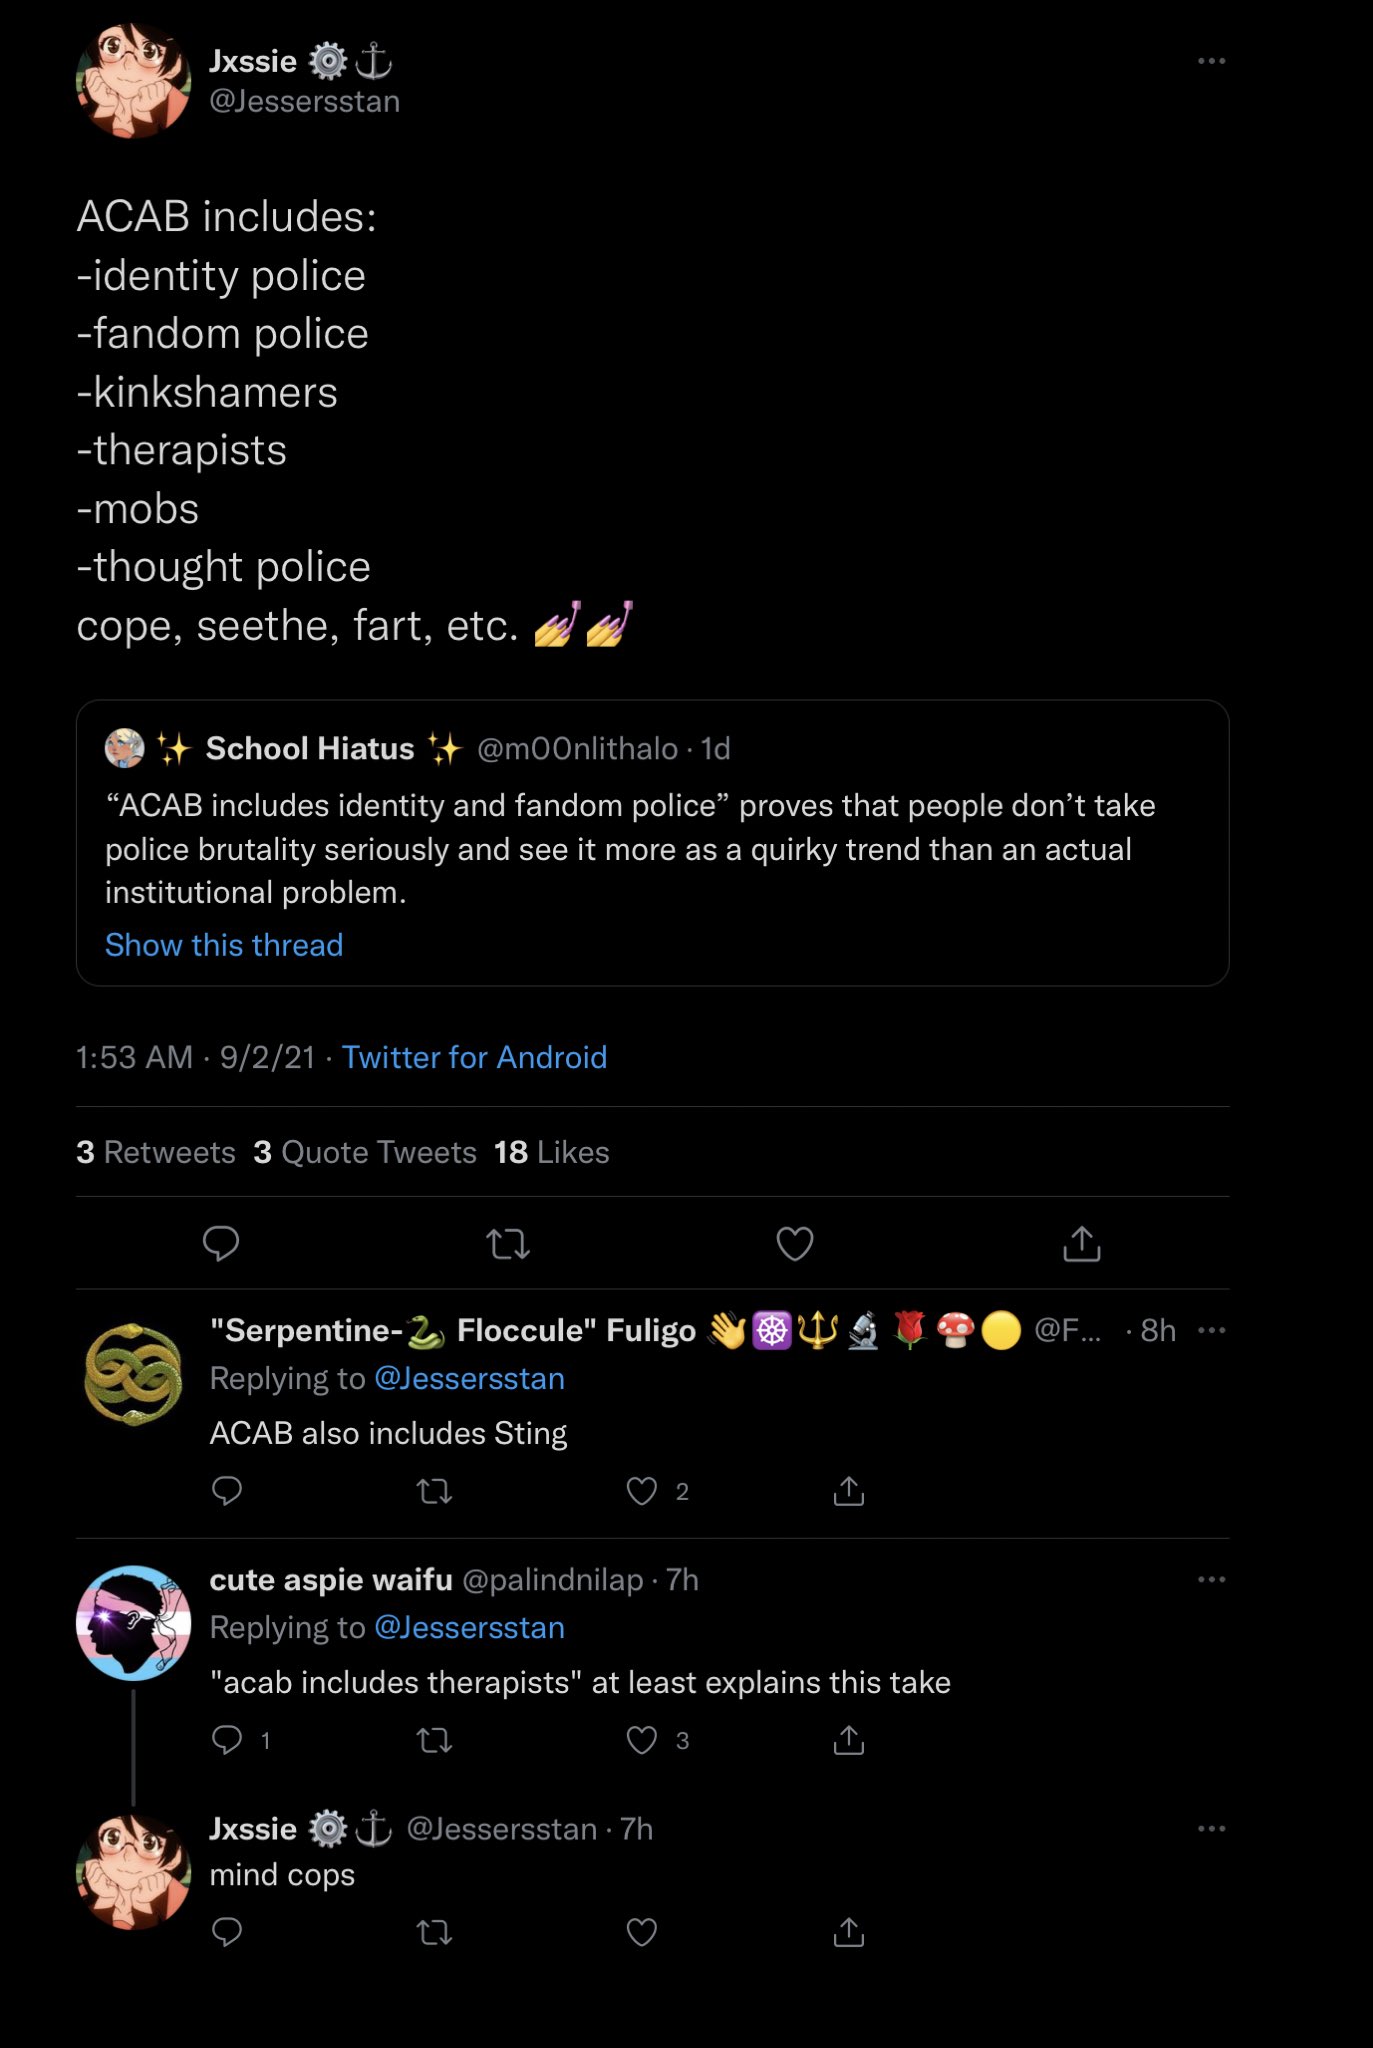
Task: Open more options on cute aspie waifu's reply
Action: [x=1211, y=1579]
